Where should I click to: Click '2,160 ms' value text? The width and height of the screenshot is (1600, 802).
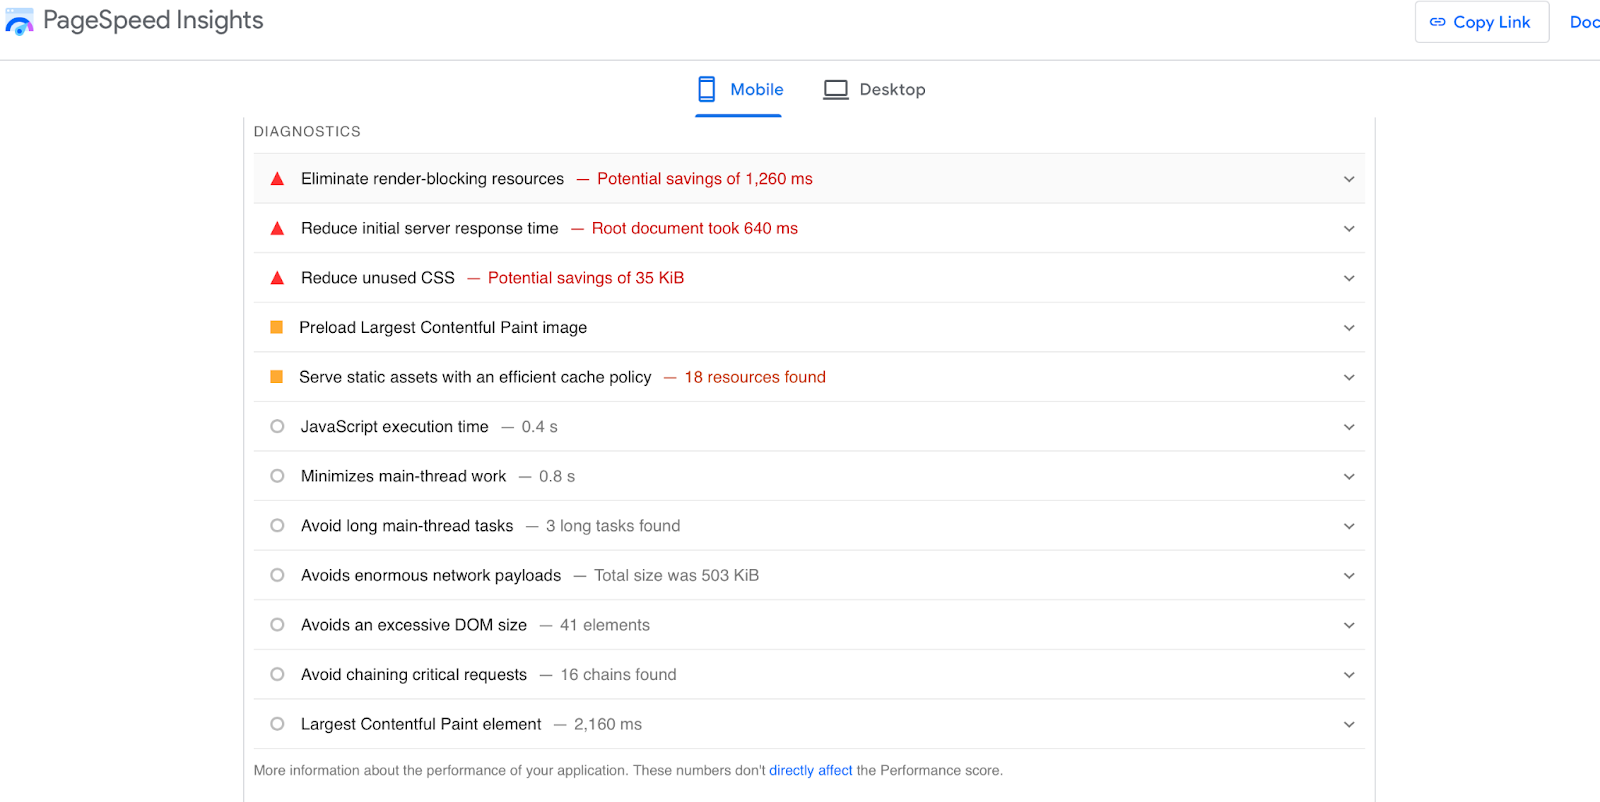pyautogui.click(x=608, y=724)
